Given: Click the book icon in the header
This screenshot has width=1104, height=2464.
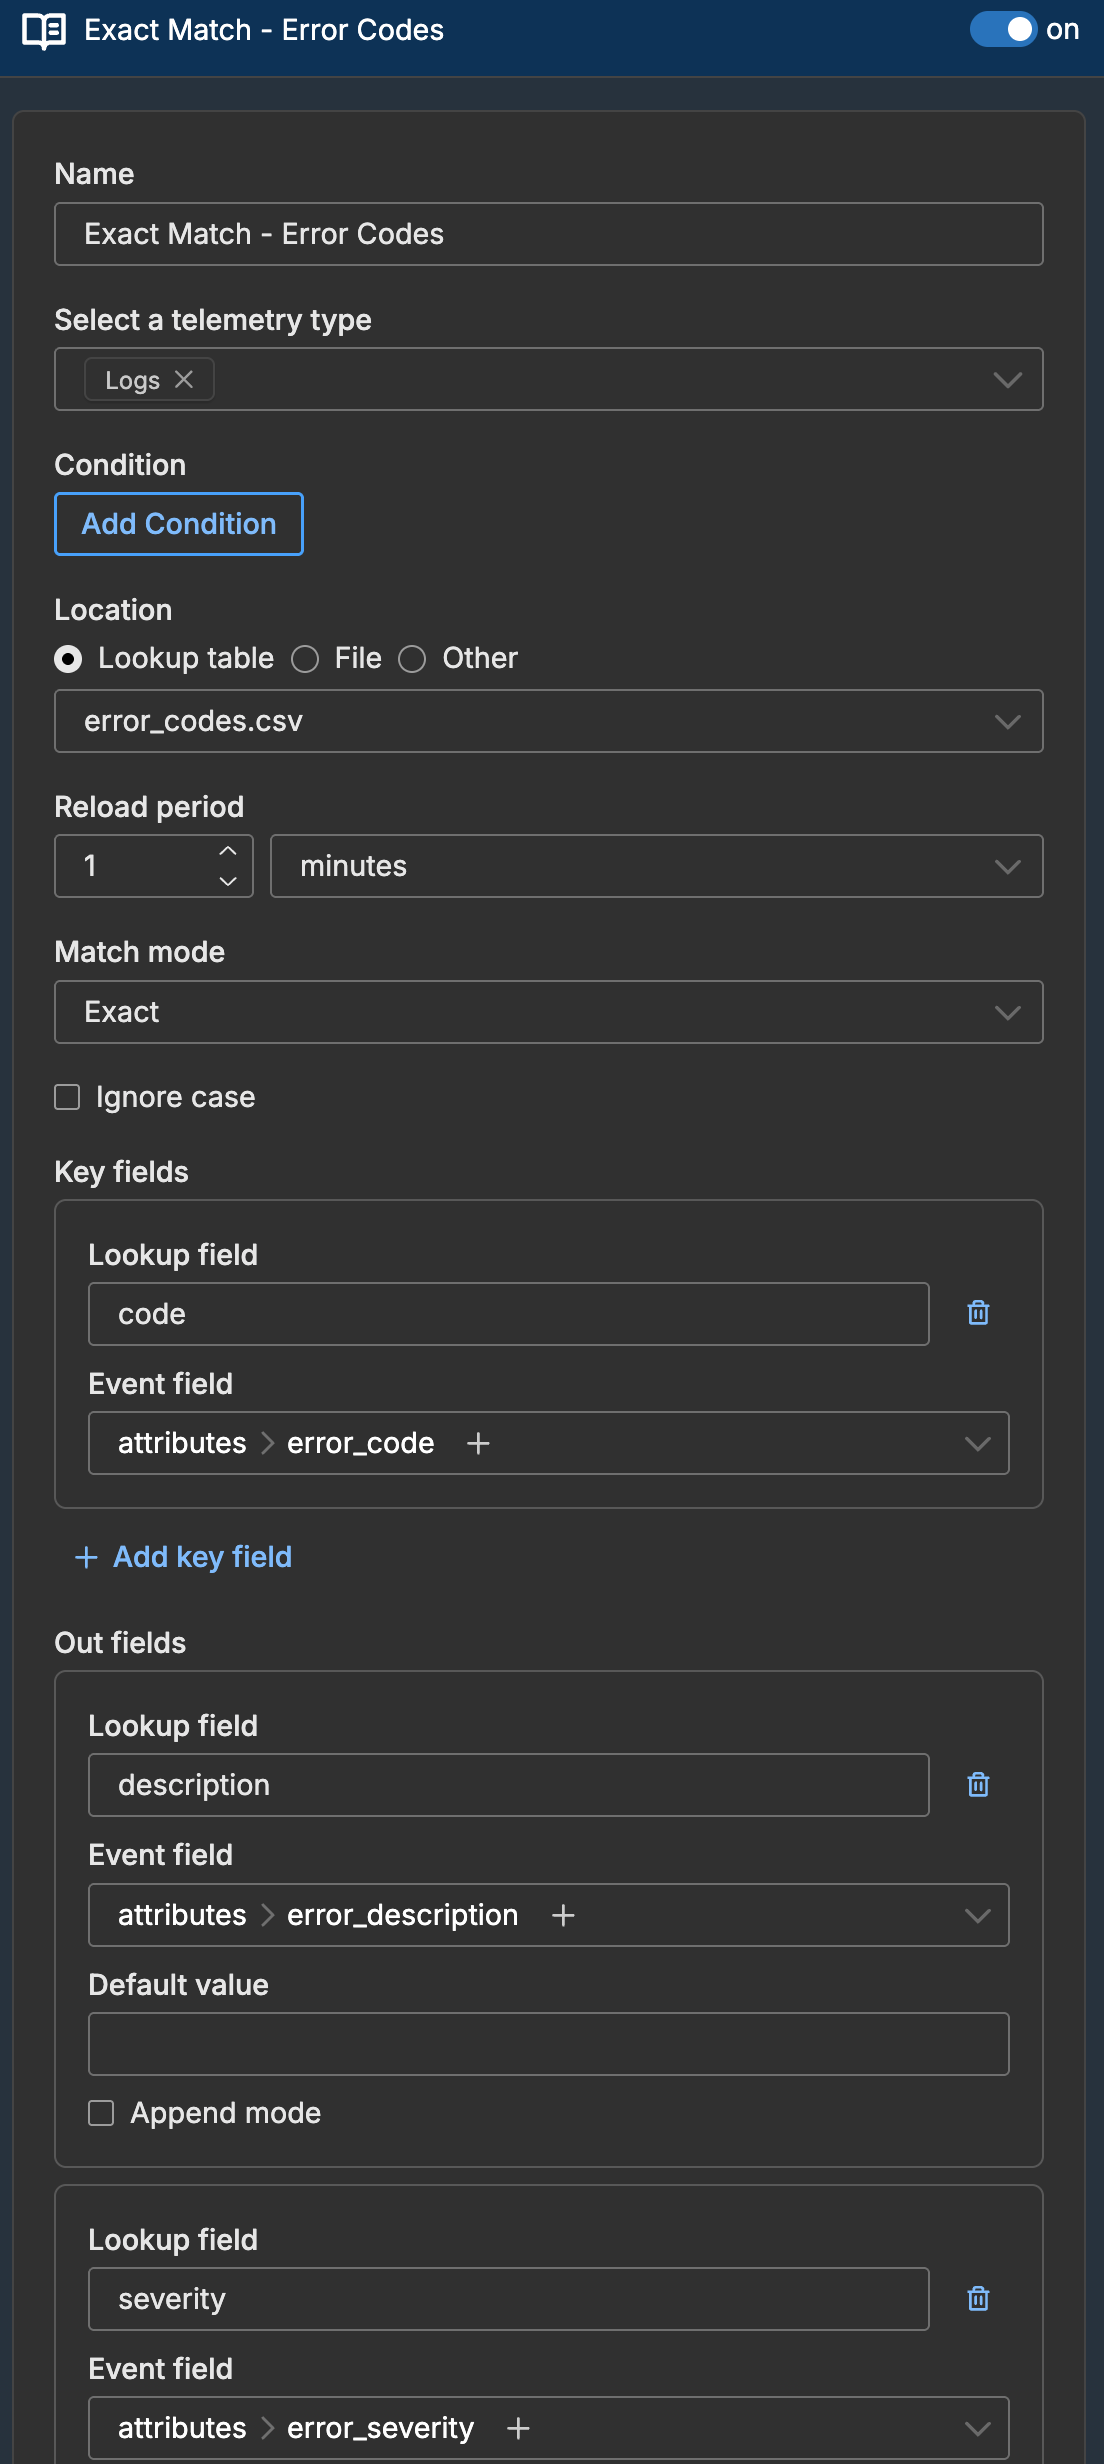Looking at the screenshot, I should pos(44,31).
